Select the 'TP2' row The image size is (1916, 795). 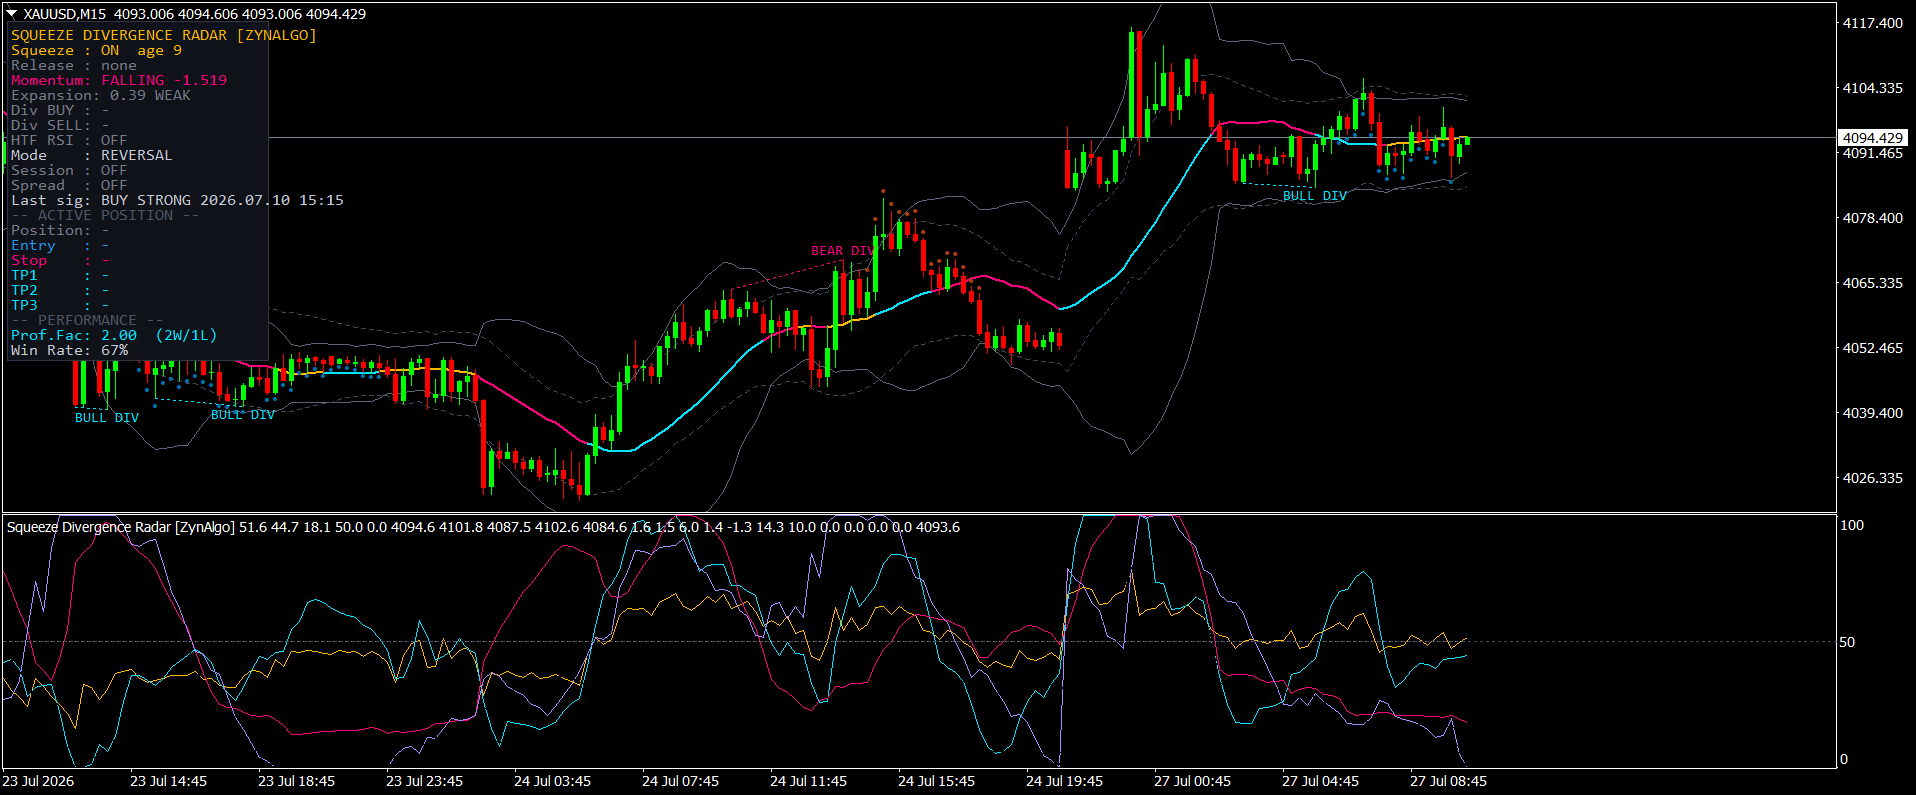pos(60,290)
